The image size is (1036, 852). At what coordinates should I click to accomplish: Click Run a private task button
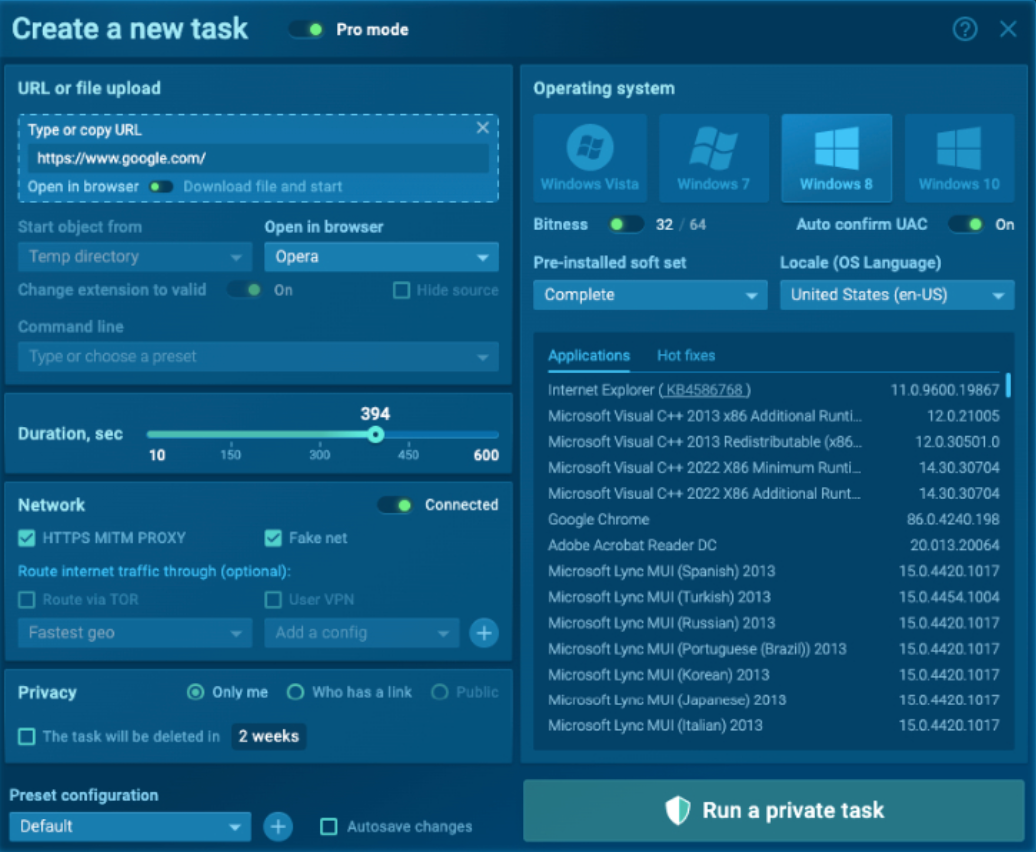(x=774, y=810)
